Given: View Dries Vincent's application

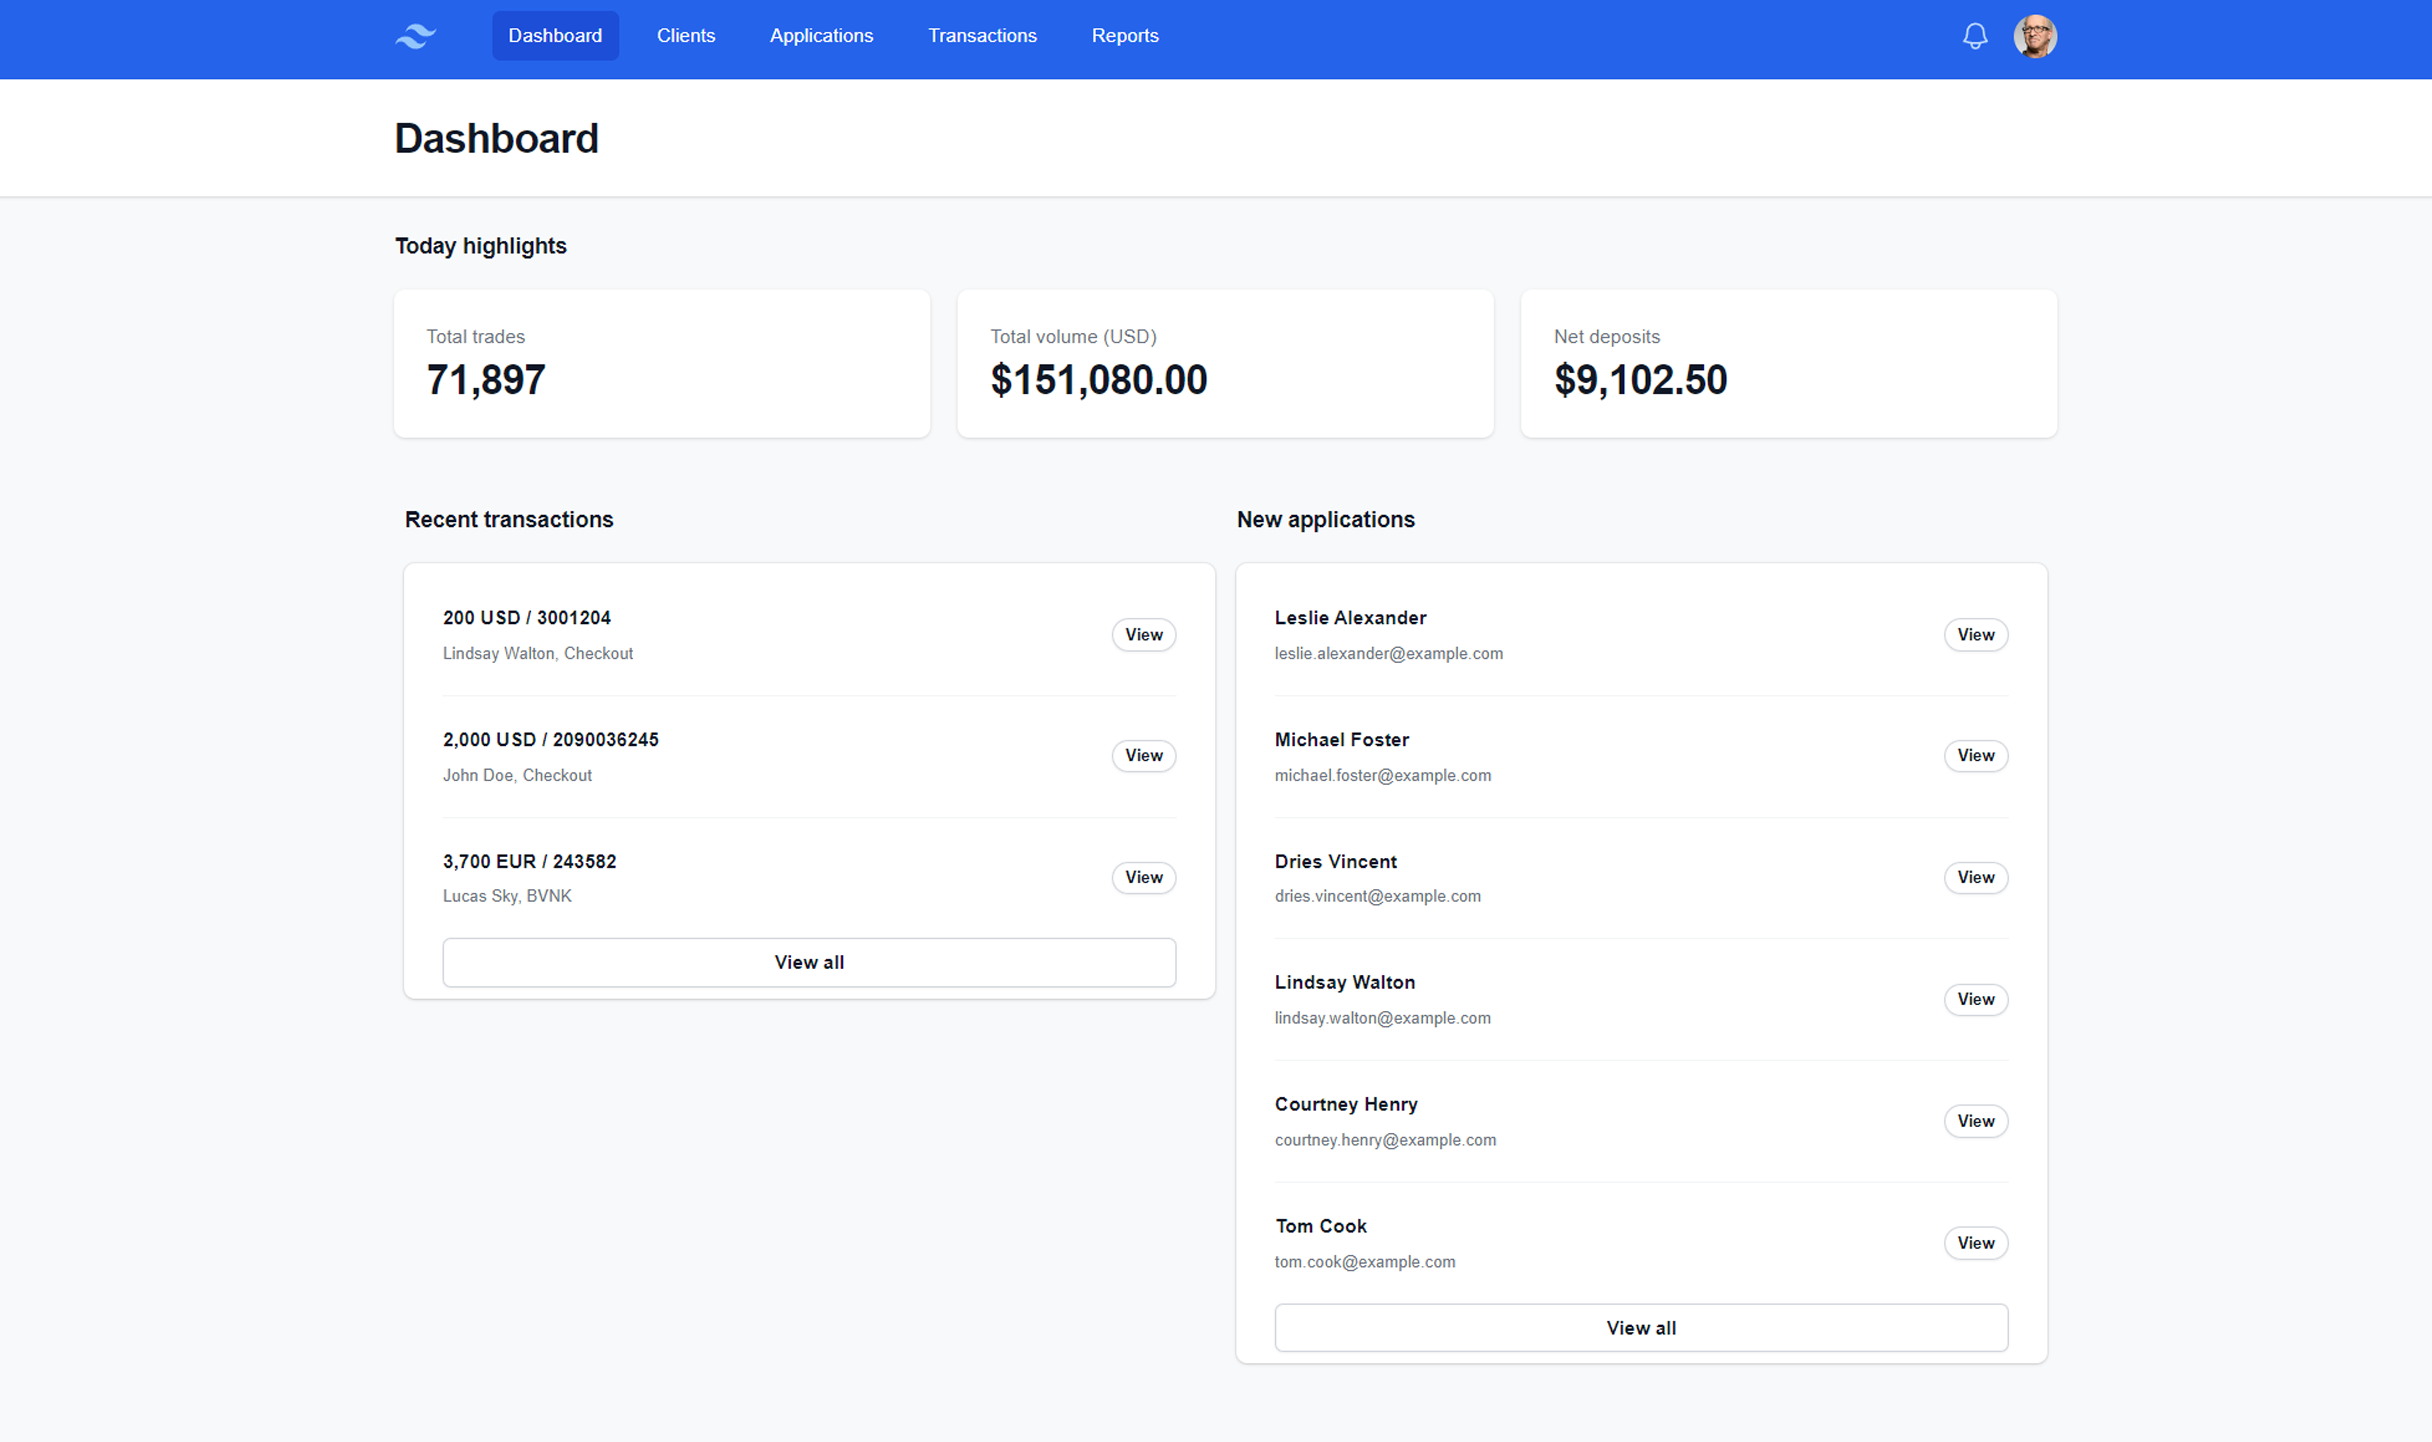Looking at the screenshot, I should coord(1975,877).
